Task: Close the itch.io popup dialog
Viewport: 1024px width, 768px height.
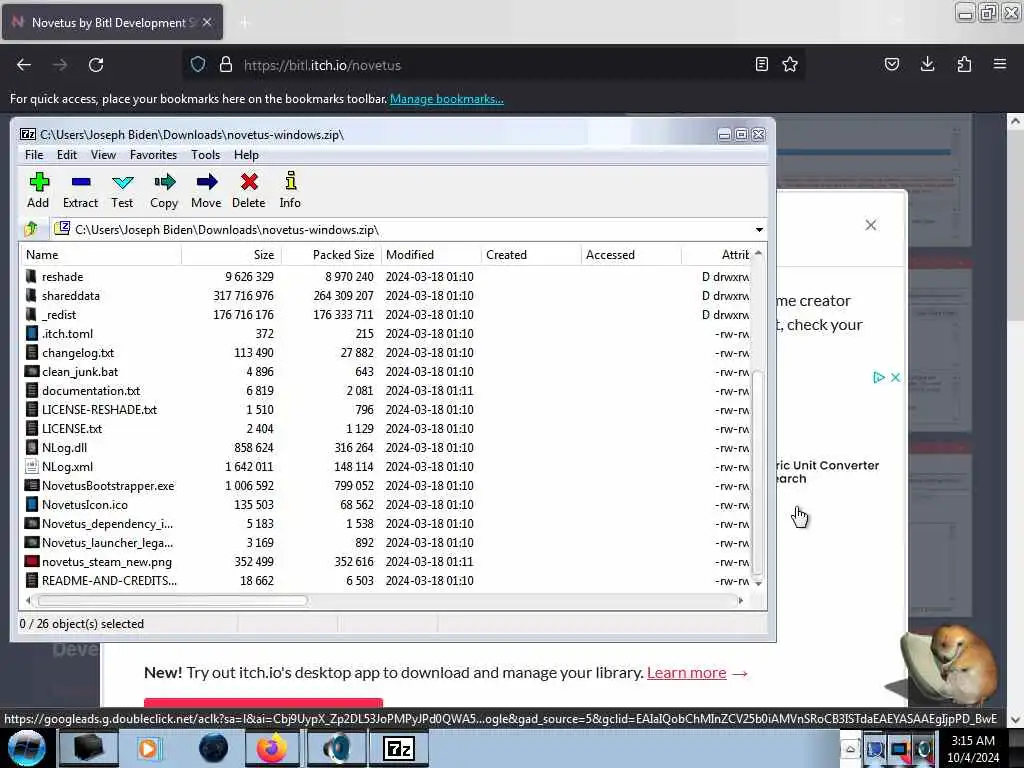Action: click(871, 225)
